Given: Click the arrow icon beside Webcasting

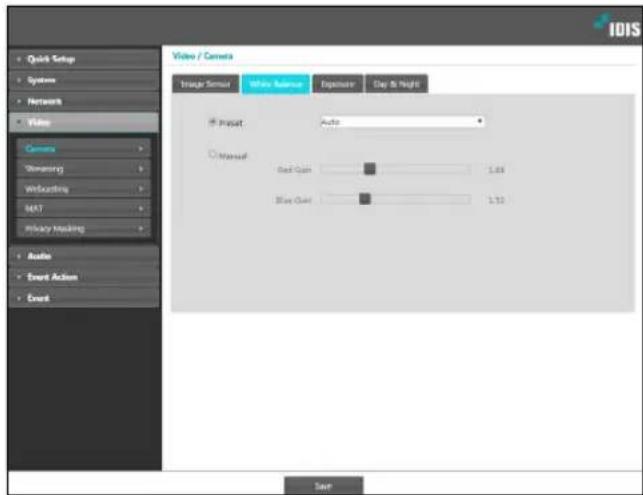Looking at the screenshot, I should click(141, 189).
